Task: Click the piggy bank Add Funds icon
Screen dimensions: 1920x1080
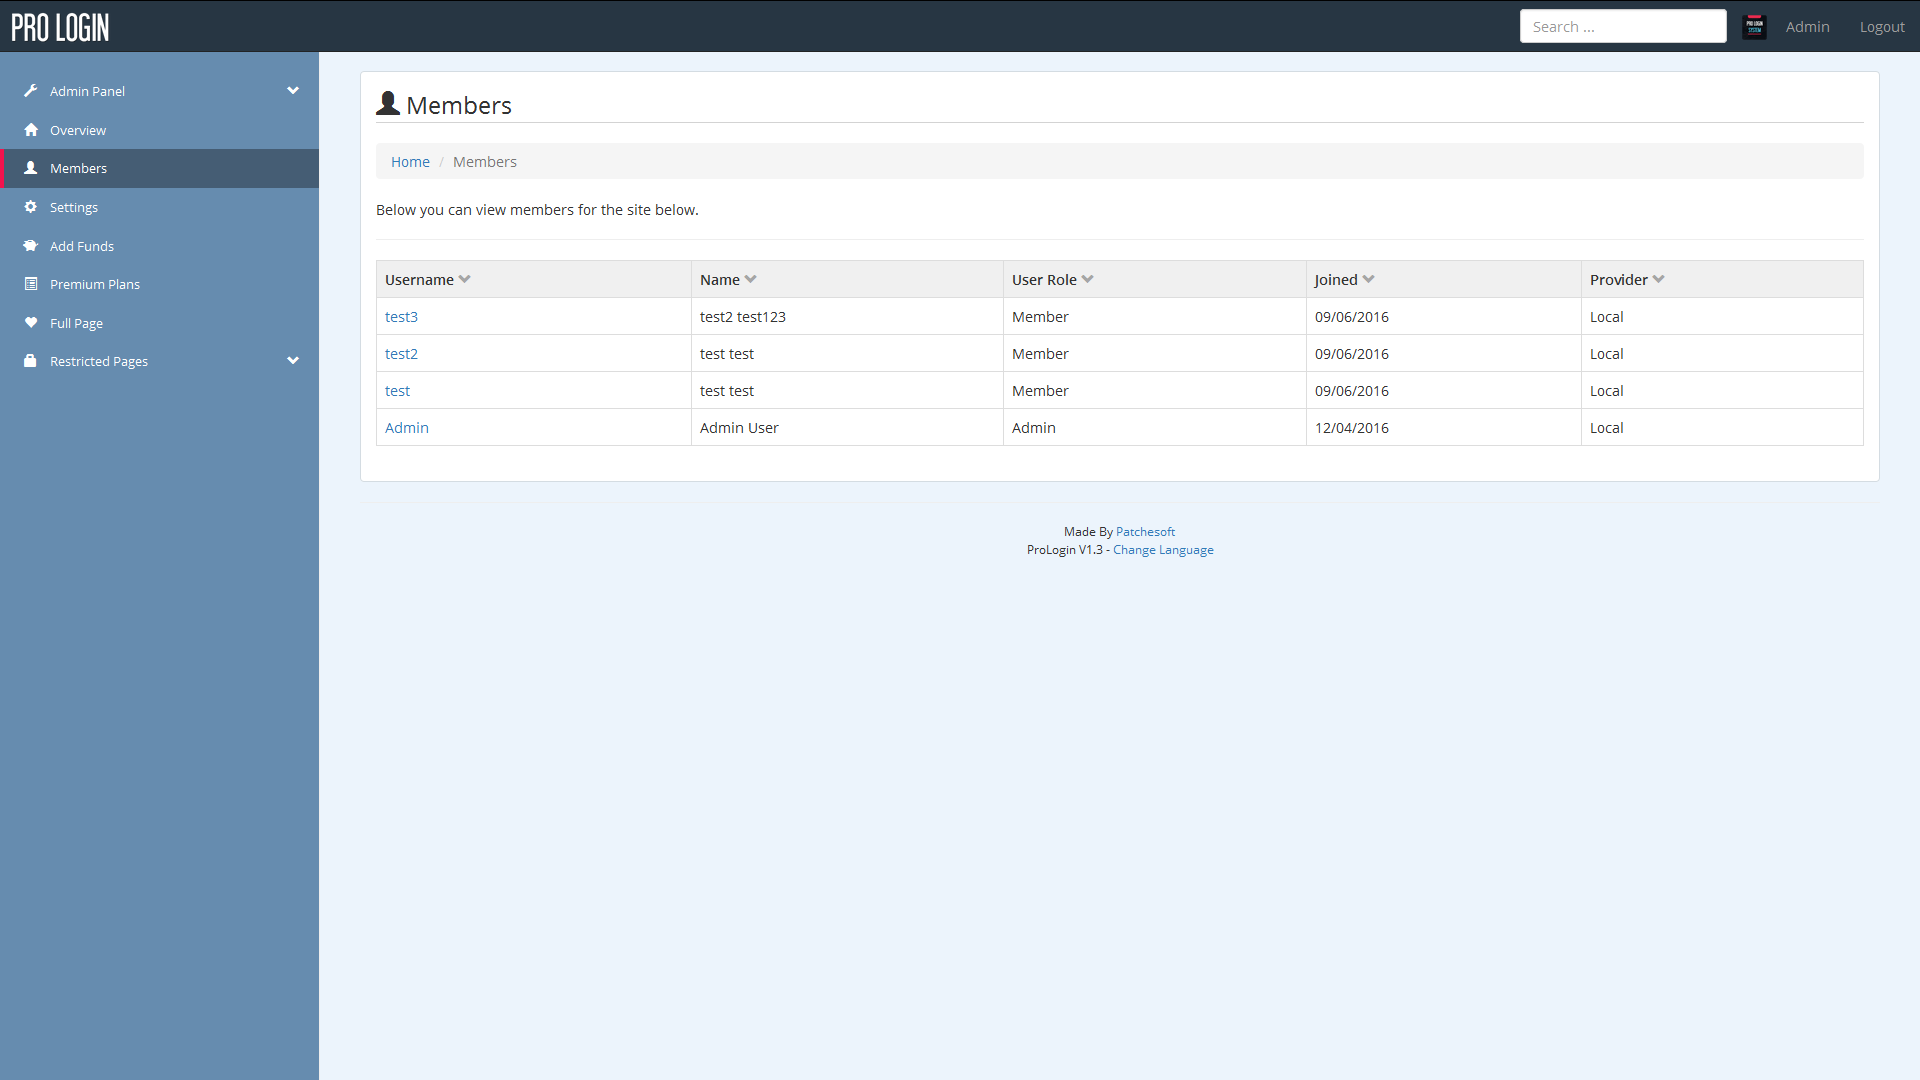Action: click(31, 246)
